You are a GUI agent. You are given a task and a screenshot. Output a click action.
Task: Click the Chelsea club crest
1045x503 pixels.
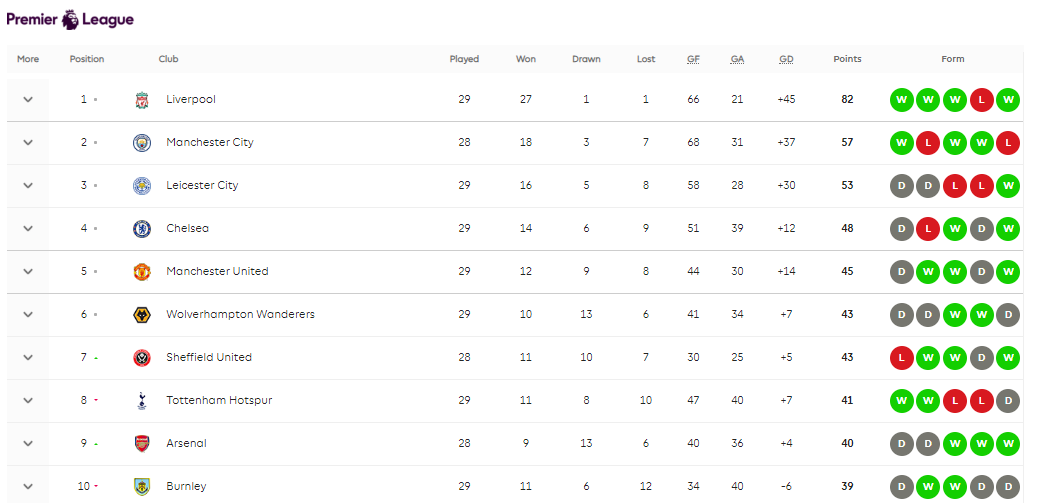coord(142,229)
